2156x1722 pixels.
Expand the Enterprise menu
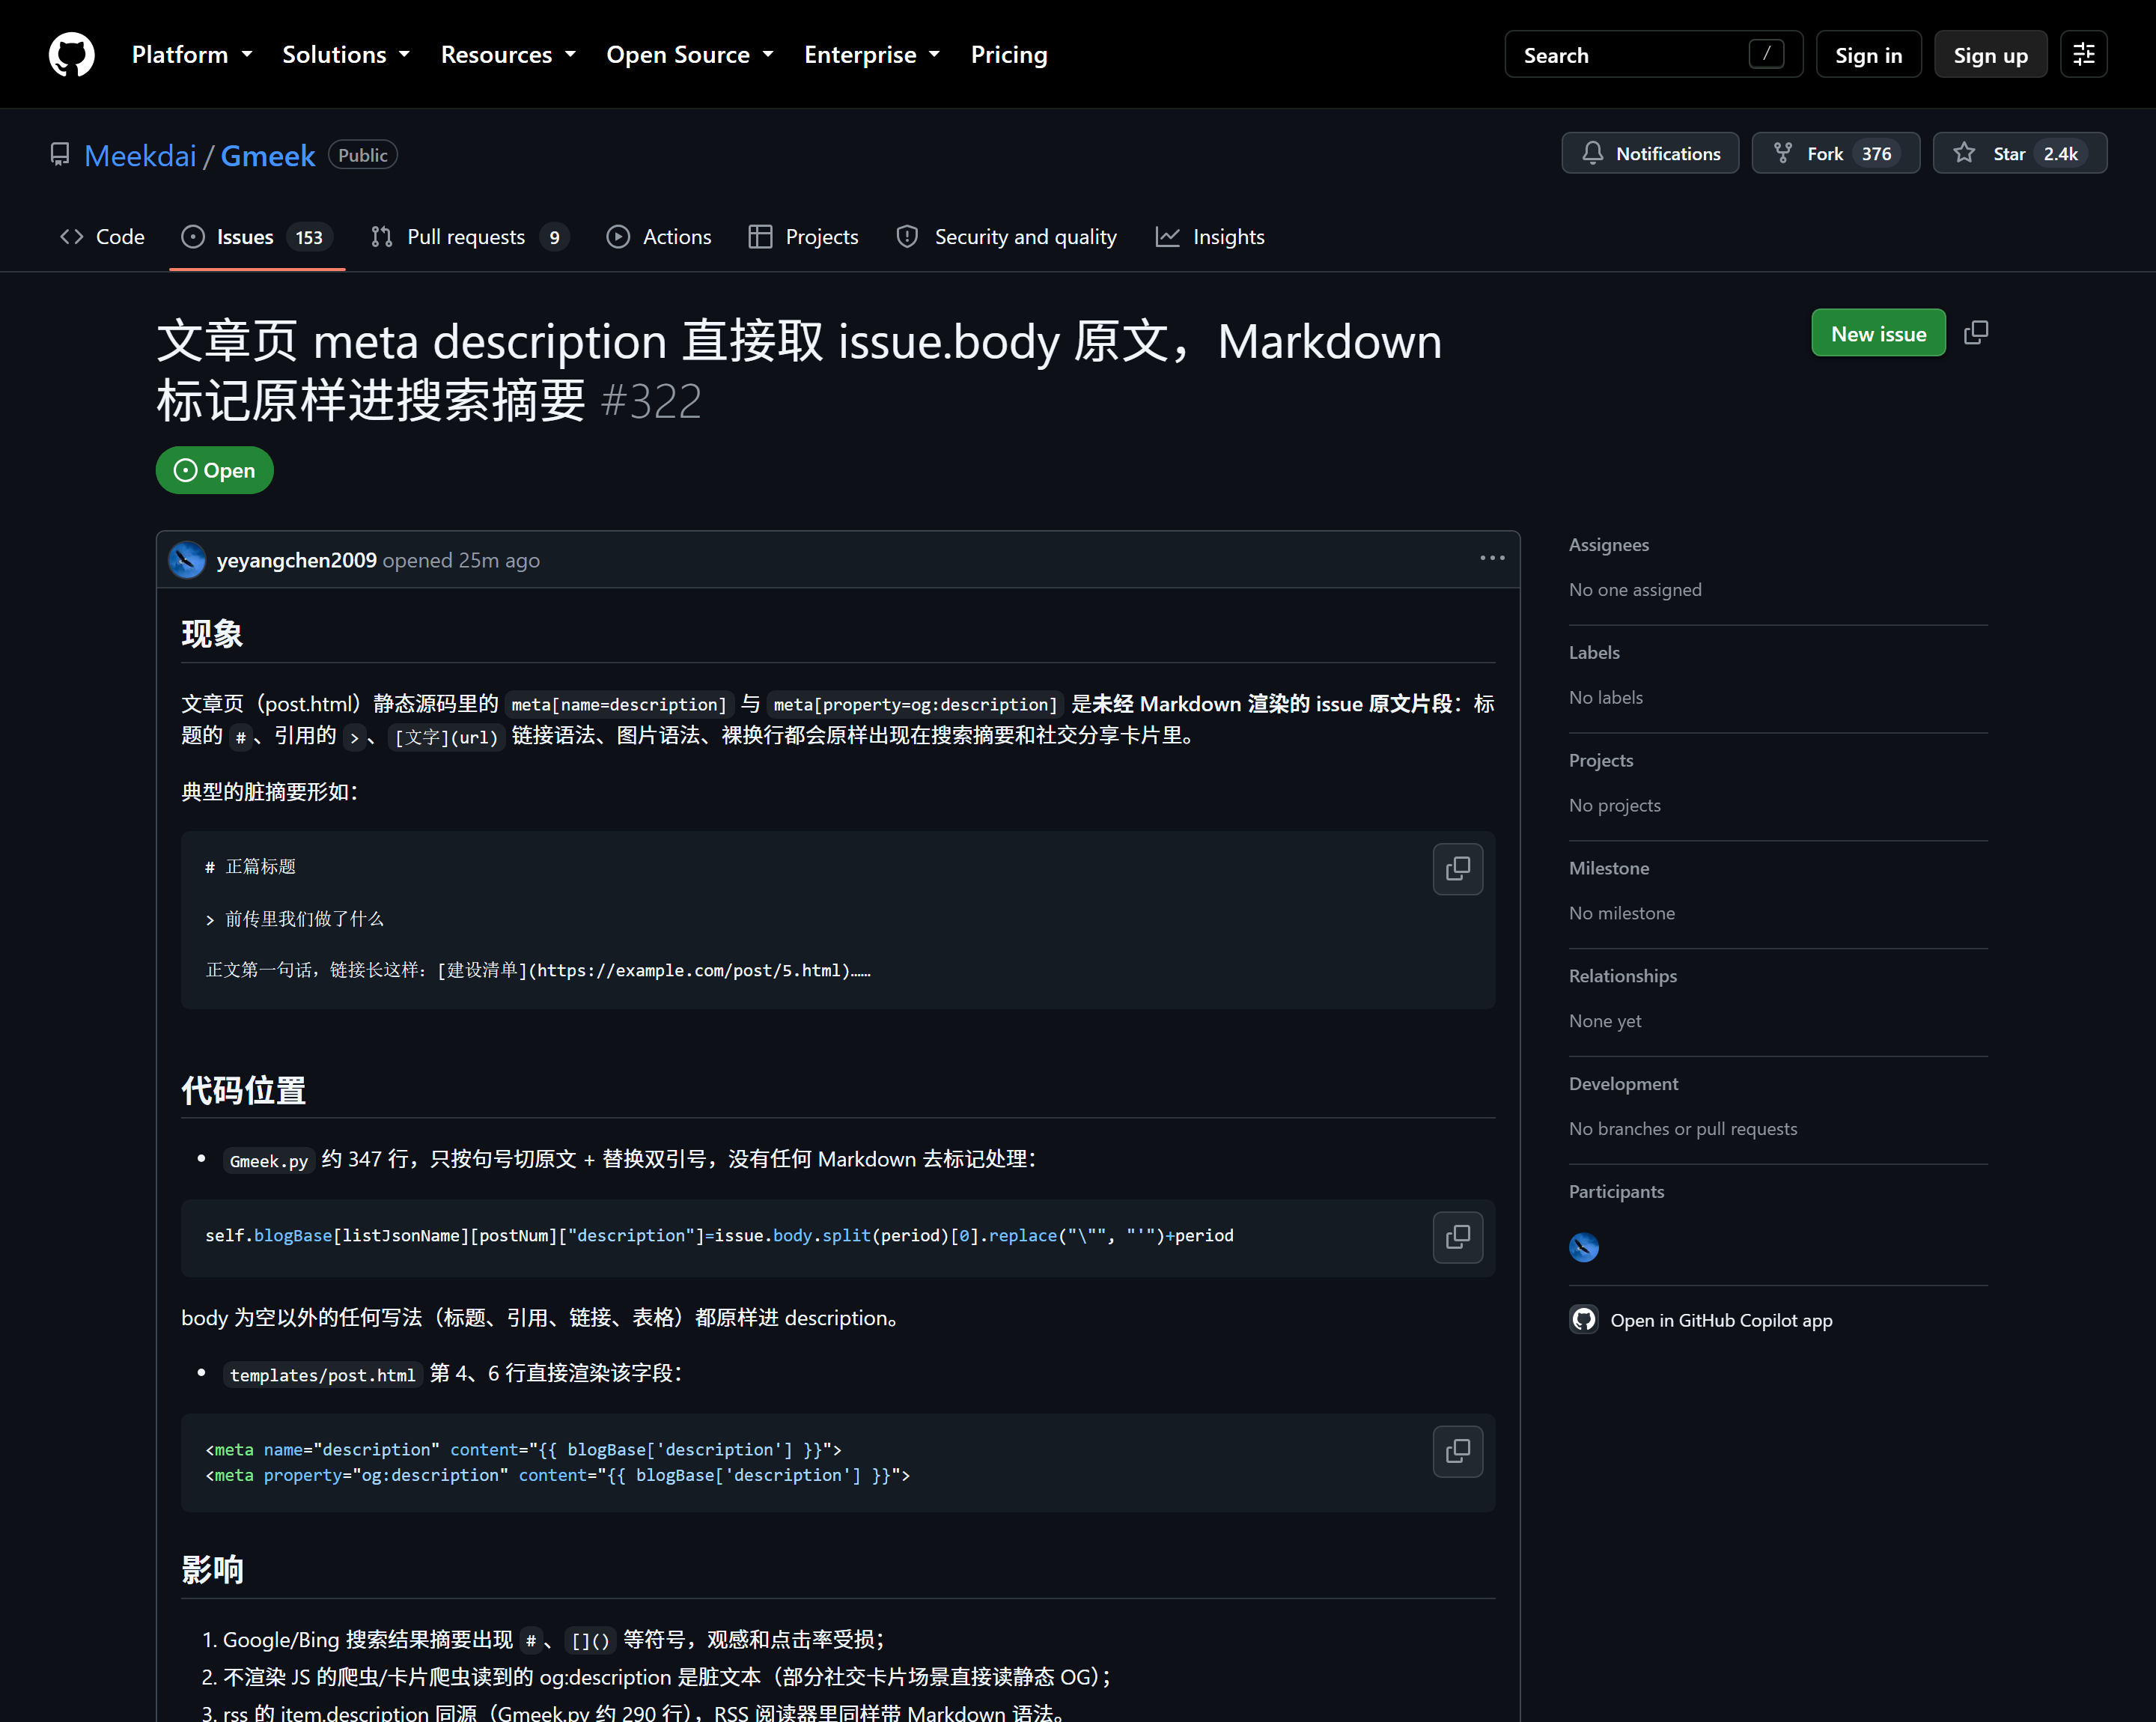coord(872,54)
